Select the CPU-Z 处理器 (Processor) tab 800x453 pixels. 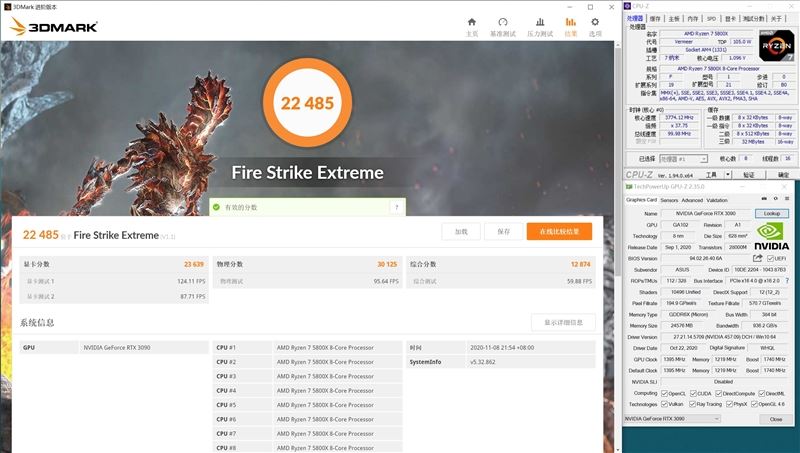pyautogui.click(x=635, y=18)
